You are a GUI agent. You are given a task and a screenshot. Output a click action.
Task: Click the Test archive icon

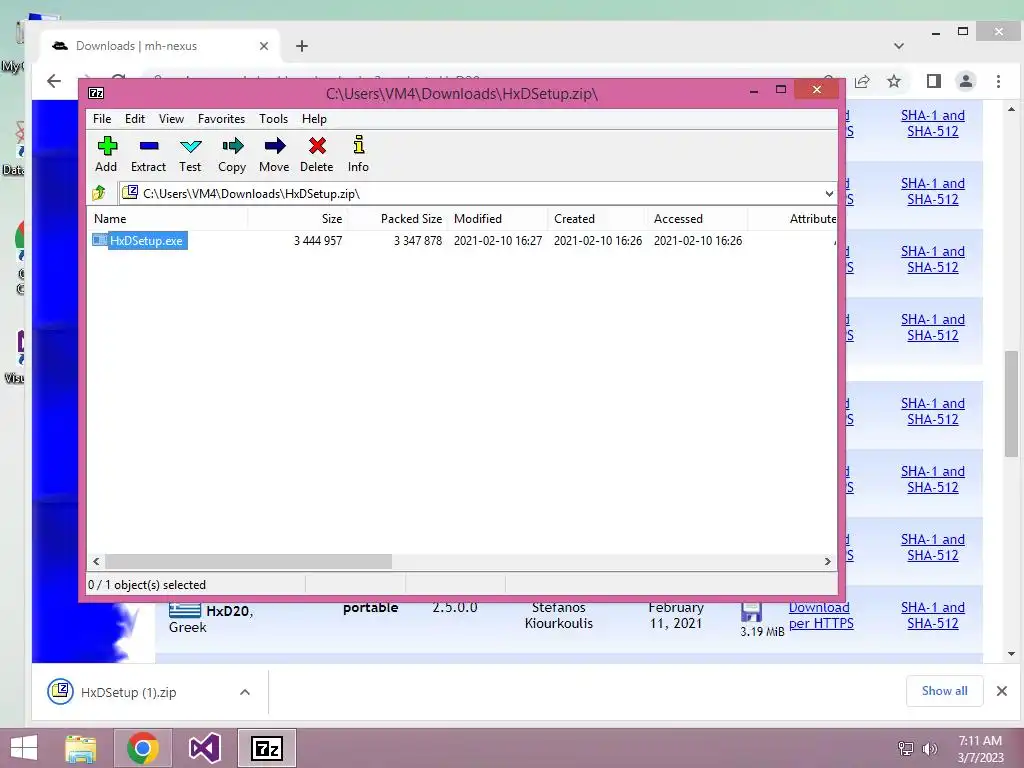click(x=190, y=146)
